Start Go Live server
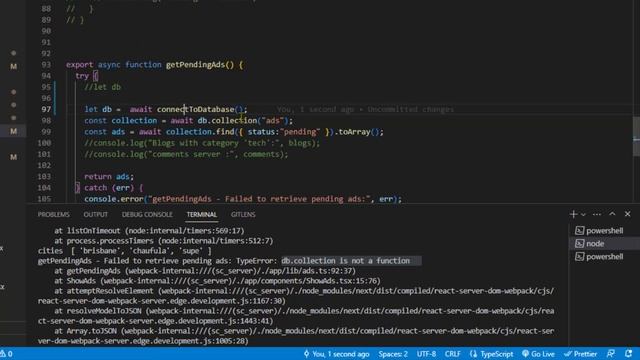The height and width of the screenshot is (360, 640). click(538, 354)
